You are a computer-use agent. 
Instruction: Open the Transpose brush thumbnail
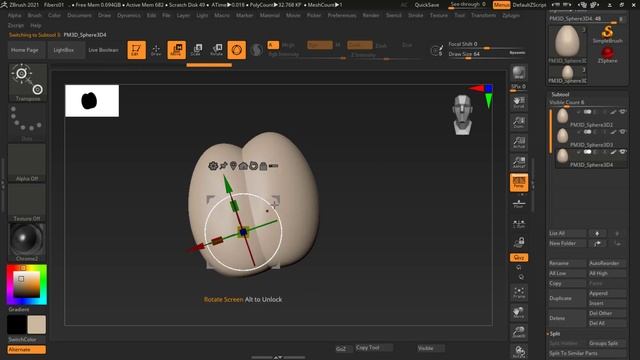(x=27, y=82)
